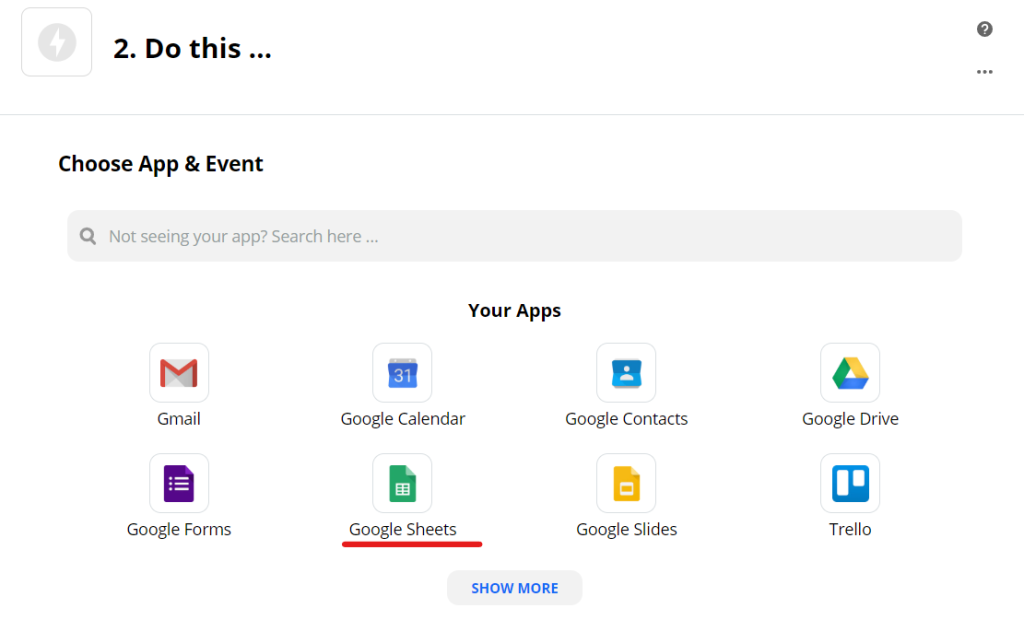Open the help question mark icon
The height and width of the screenshot is (620, 1024).
pos(985,29)
